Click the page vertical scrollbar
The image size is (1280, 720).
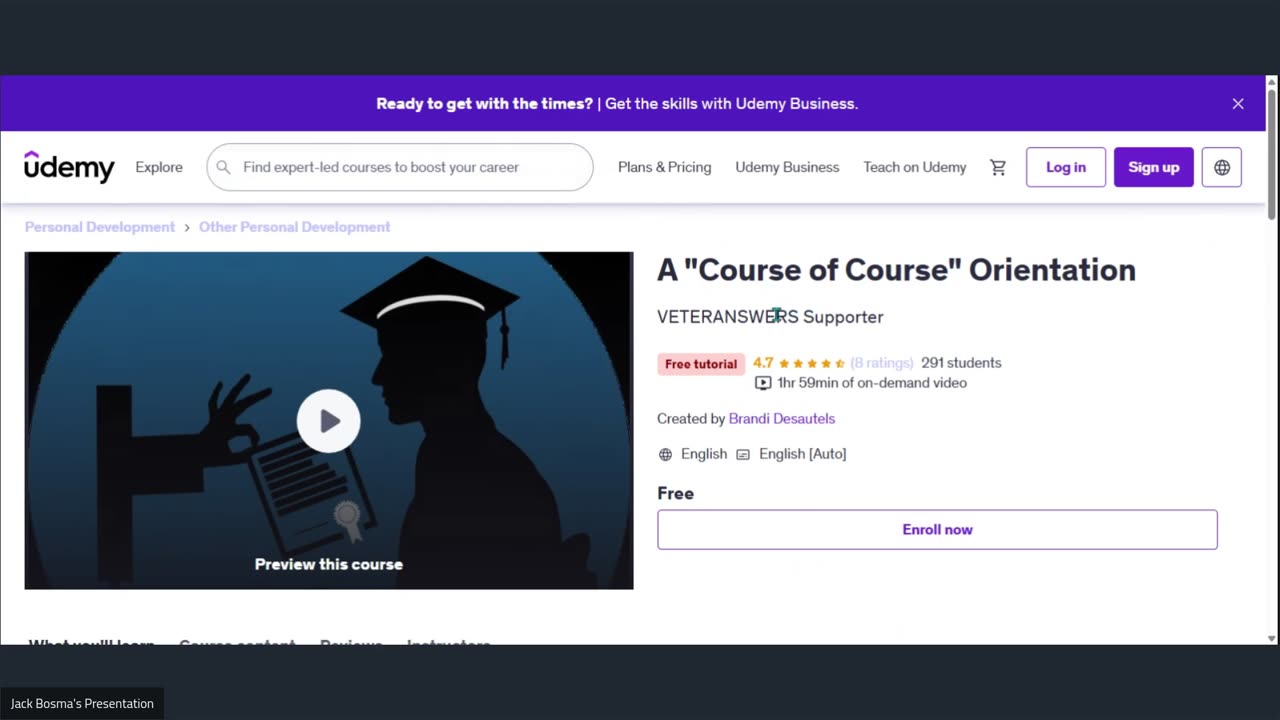[1272, 154]
